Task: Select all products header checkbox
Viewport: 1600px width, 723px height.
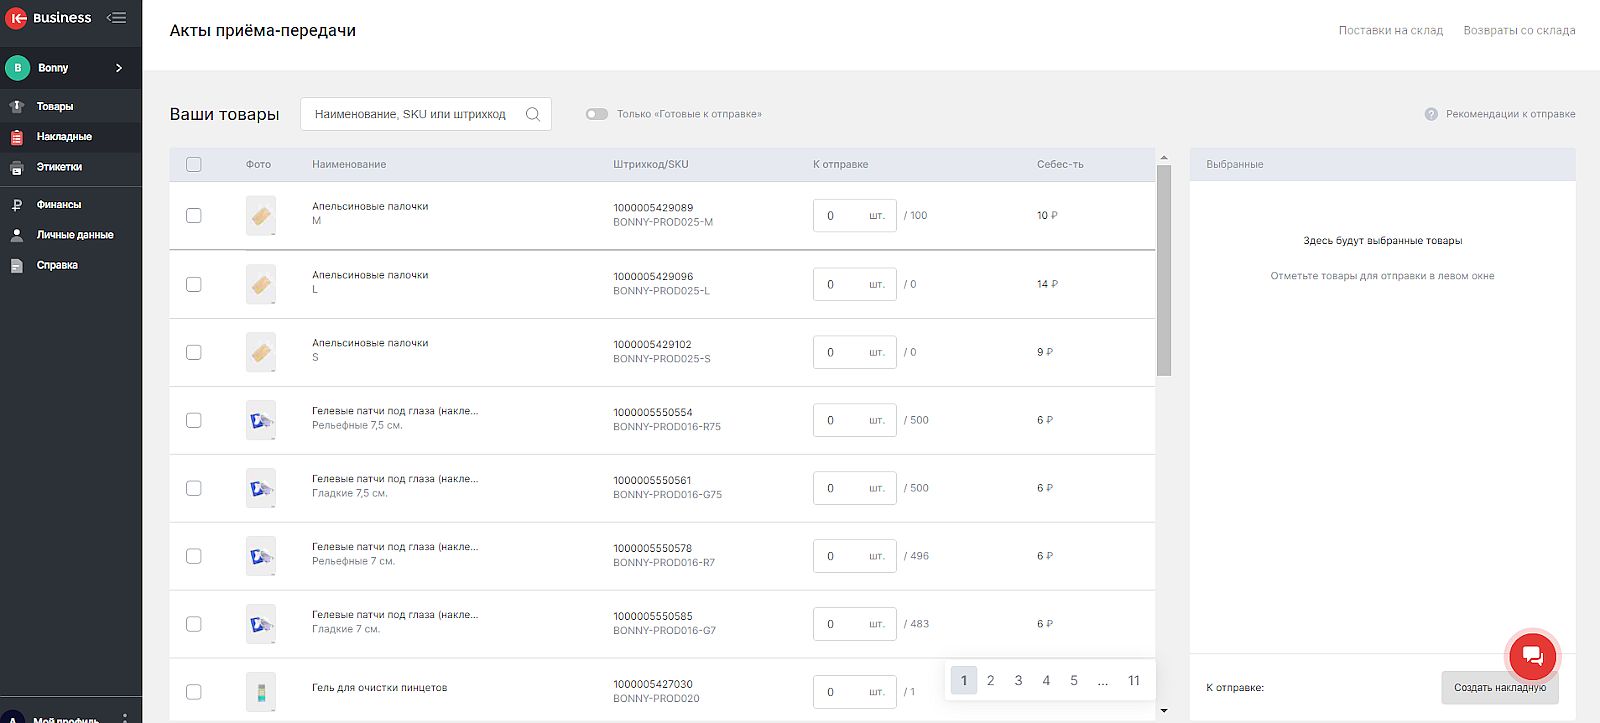Action: tap(194, 165)
